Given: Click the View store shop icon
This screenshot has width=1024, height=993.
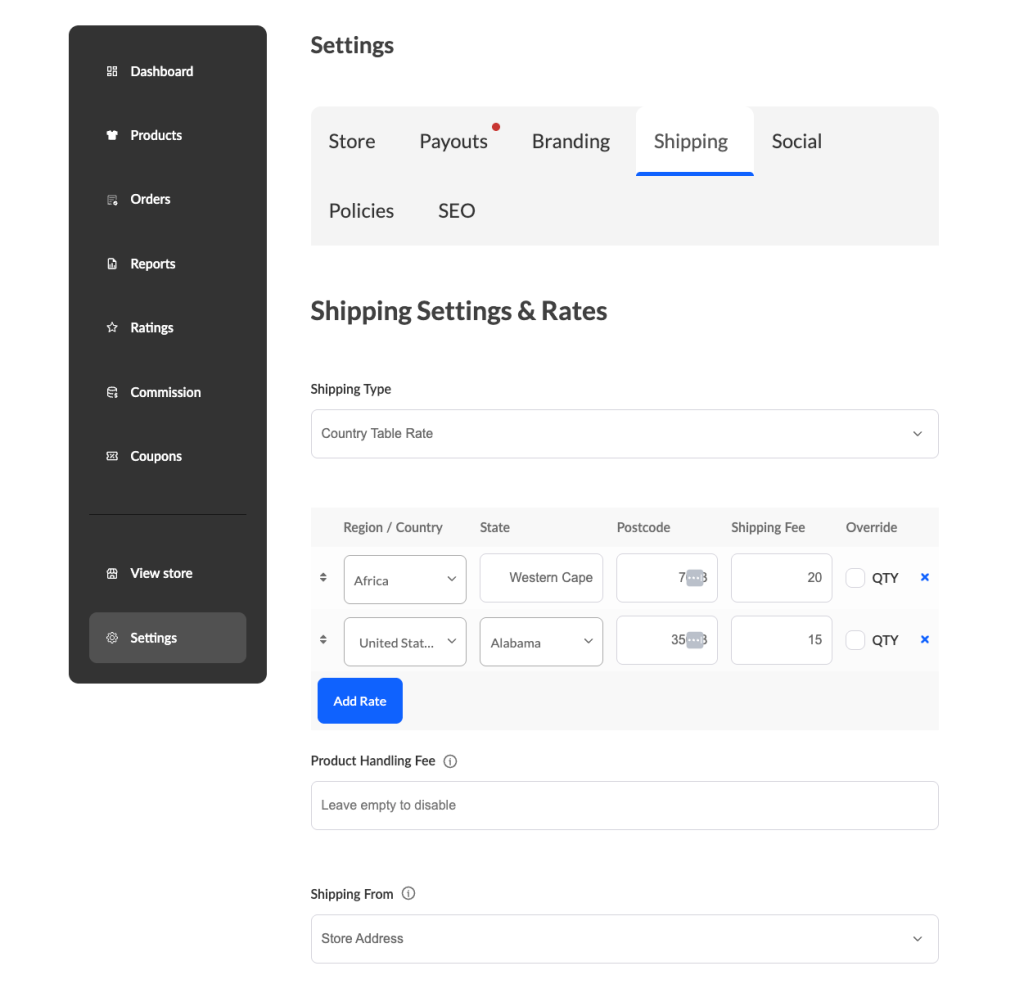Looking at the screenshot, I should tap(112, 573).
